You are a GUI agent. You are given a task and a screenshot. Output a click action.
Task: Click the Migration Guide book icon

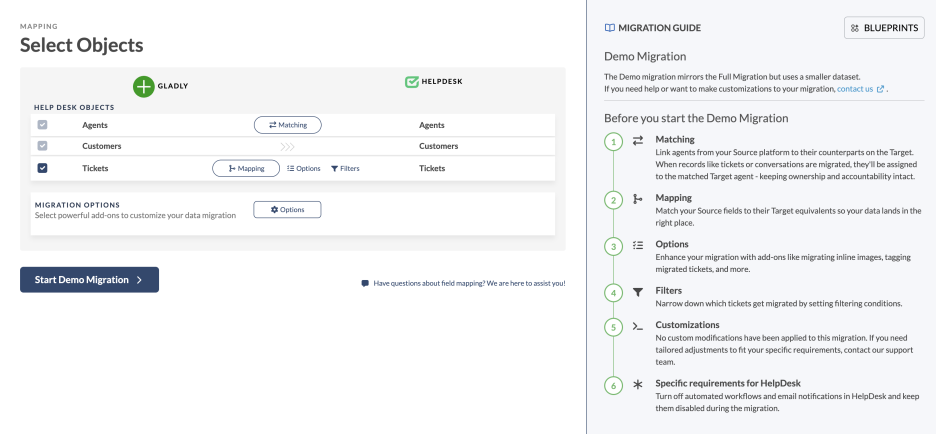609,27
